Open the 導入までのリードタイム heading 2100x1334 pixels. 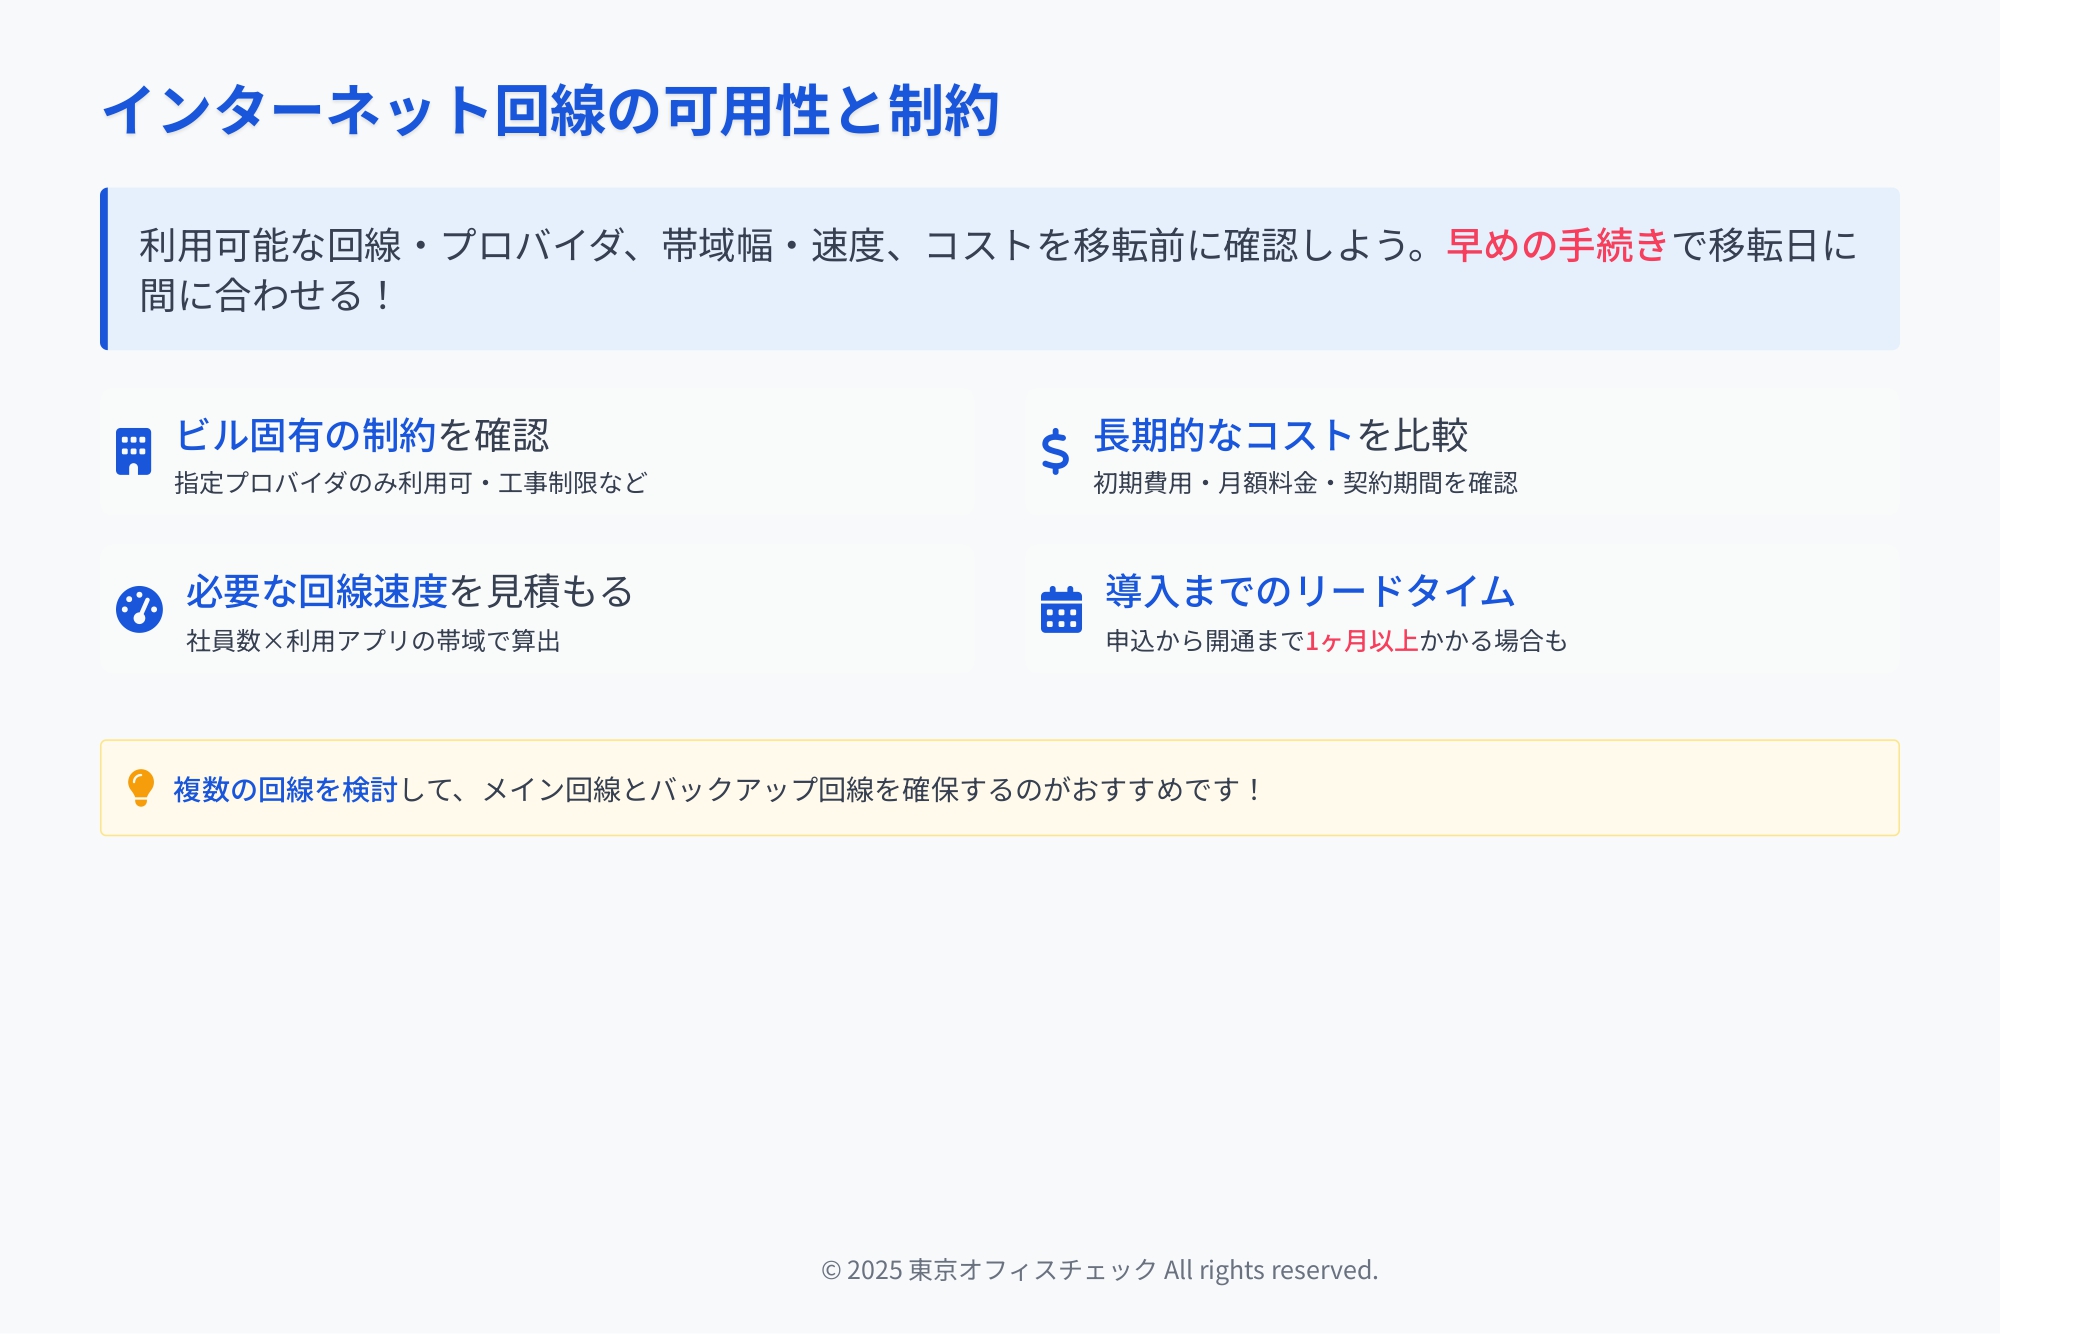tap(1310, 591)
